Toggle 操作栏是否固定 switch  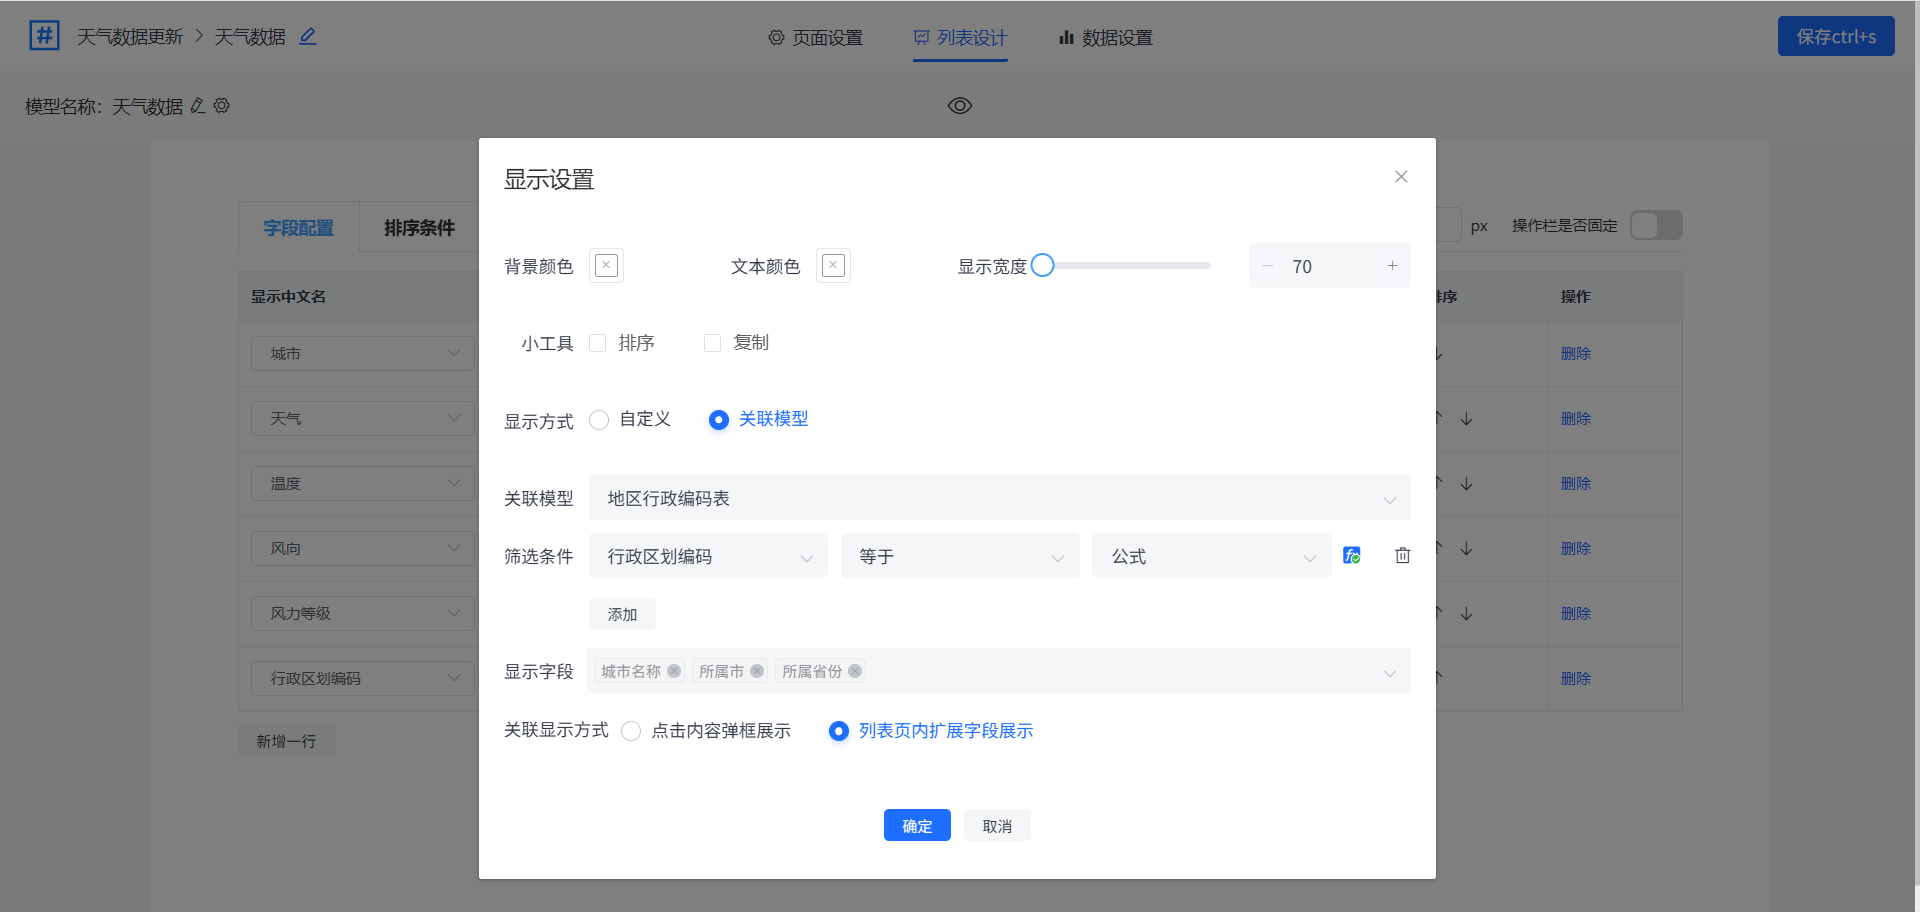1656,225
